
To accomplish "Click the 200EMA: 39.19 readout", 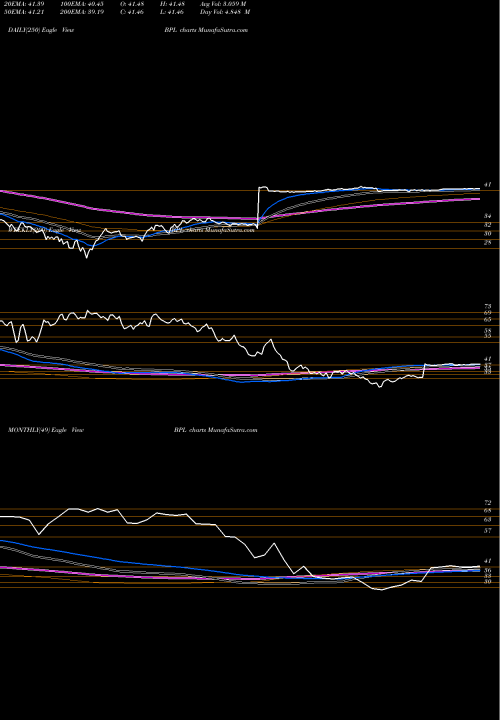I will [82, 12].
